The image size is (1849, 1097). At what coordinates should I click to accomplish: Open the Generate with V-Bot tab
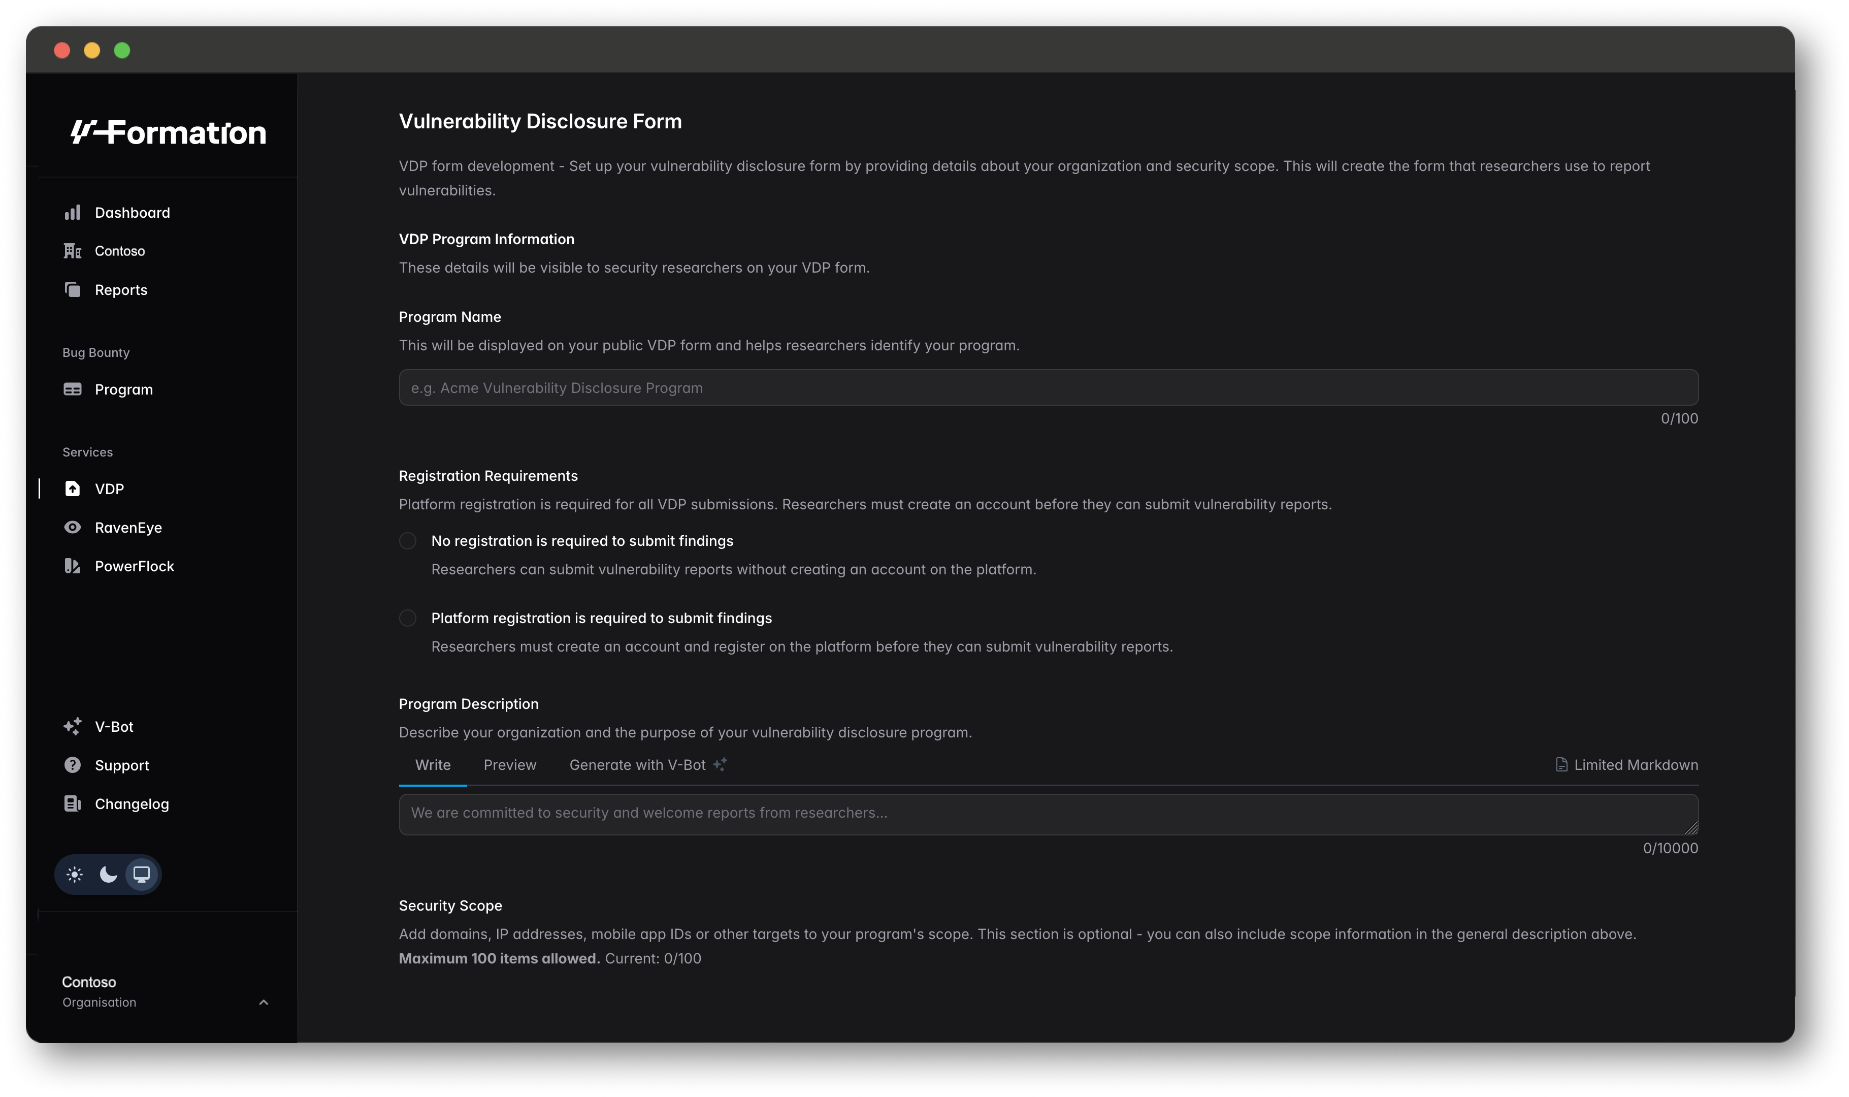tap(647, 765)
